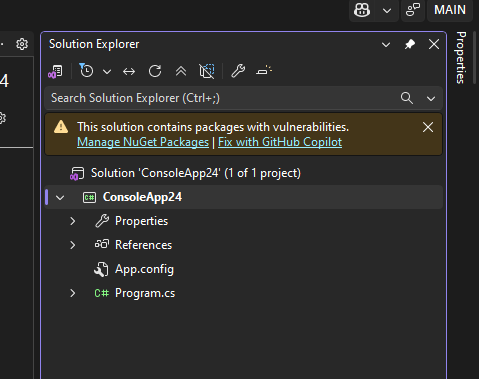The height and width of the screenshot is (379, 479).
Task: Toggle Show All Files
Action: [207, 71]
